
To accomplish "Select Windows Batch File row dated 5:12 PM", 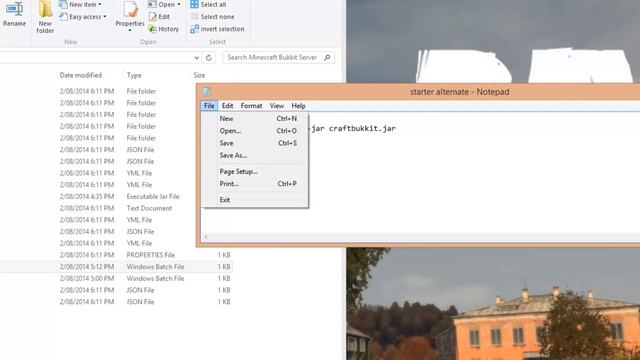I will [x=116, y=267].
